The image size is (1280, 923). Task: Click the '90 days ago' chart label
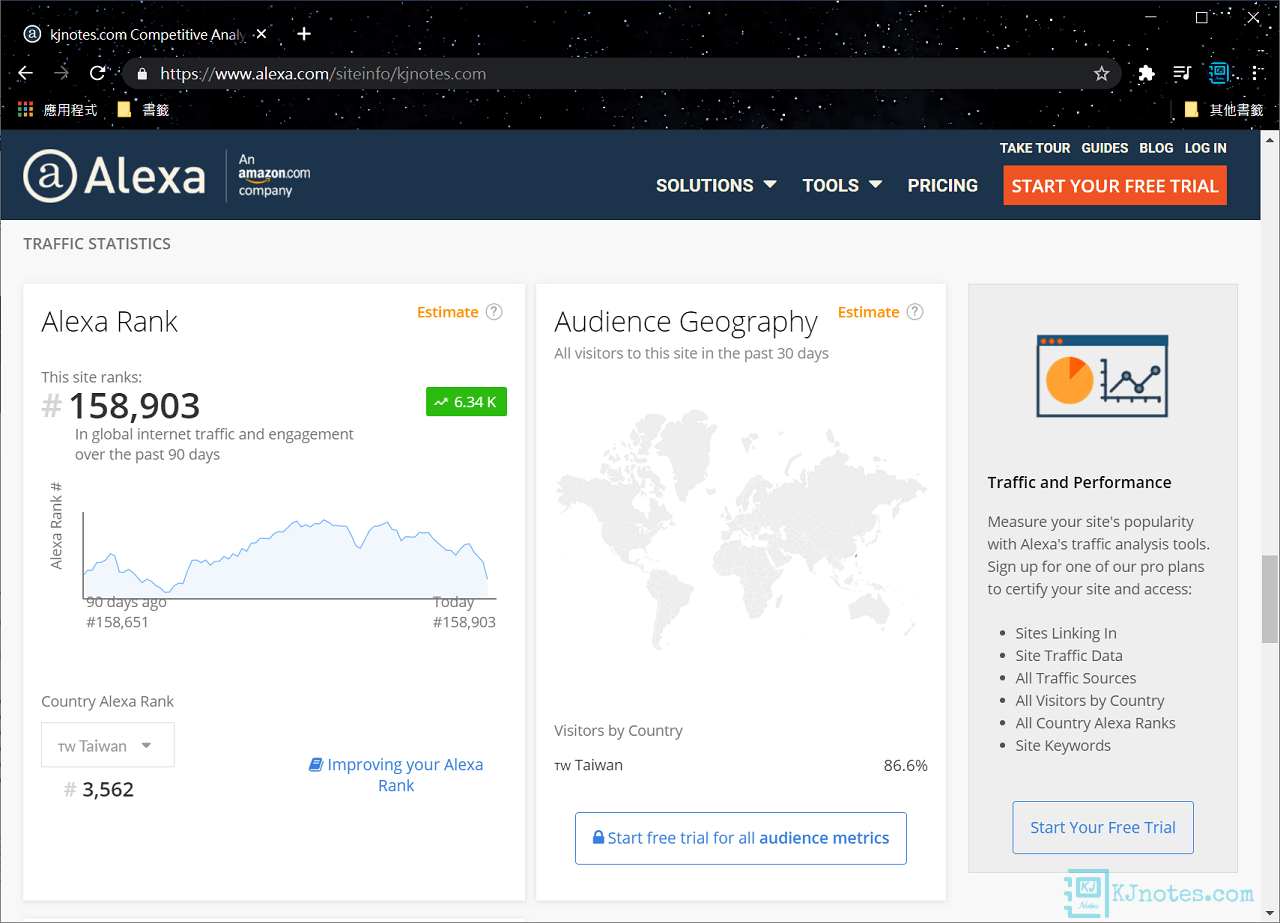126,602
